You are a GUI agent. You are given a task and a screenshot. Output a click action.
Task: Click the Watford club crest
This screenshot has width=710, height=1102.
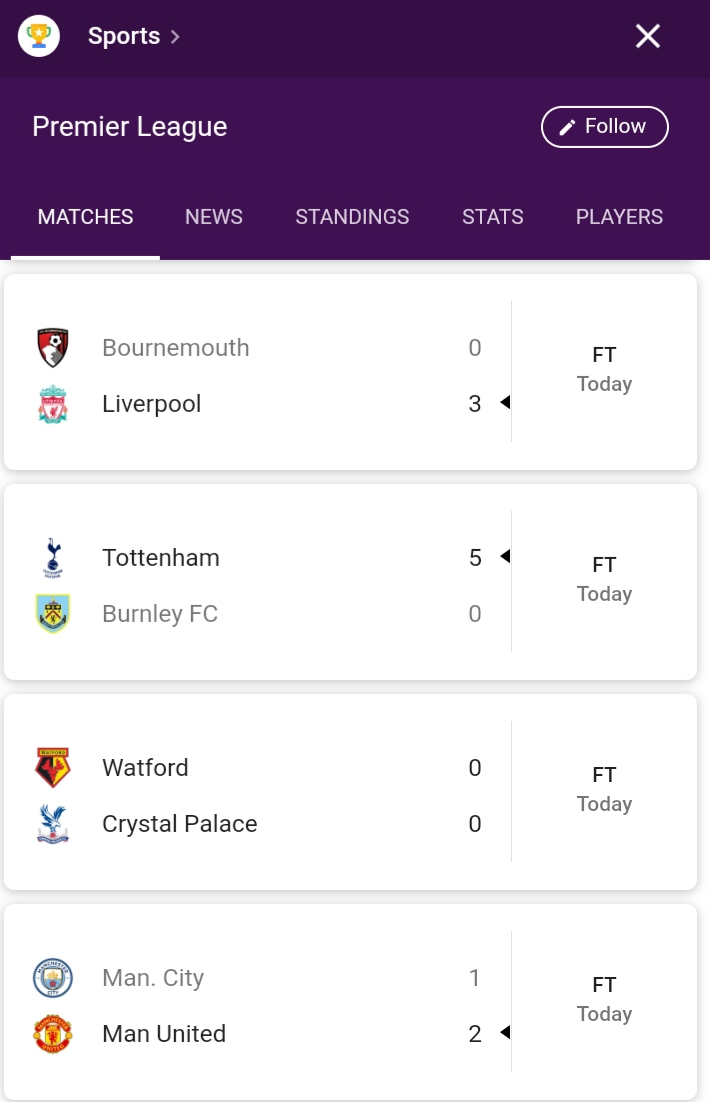(52, 768)
